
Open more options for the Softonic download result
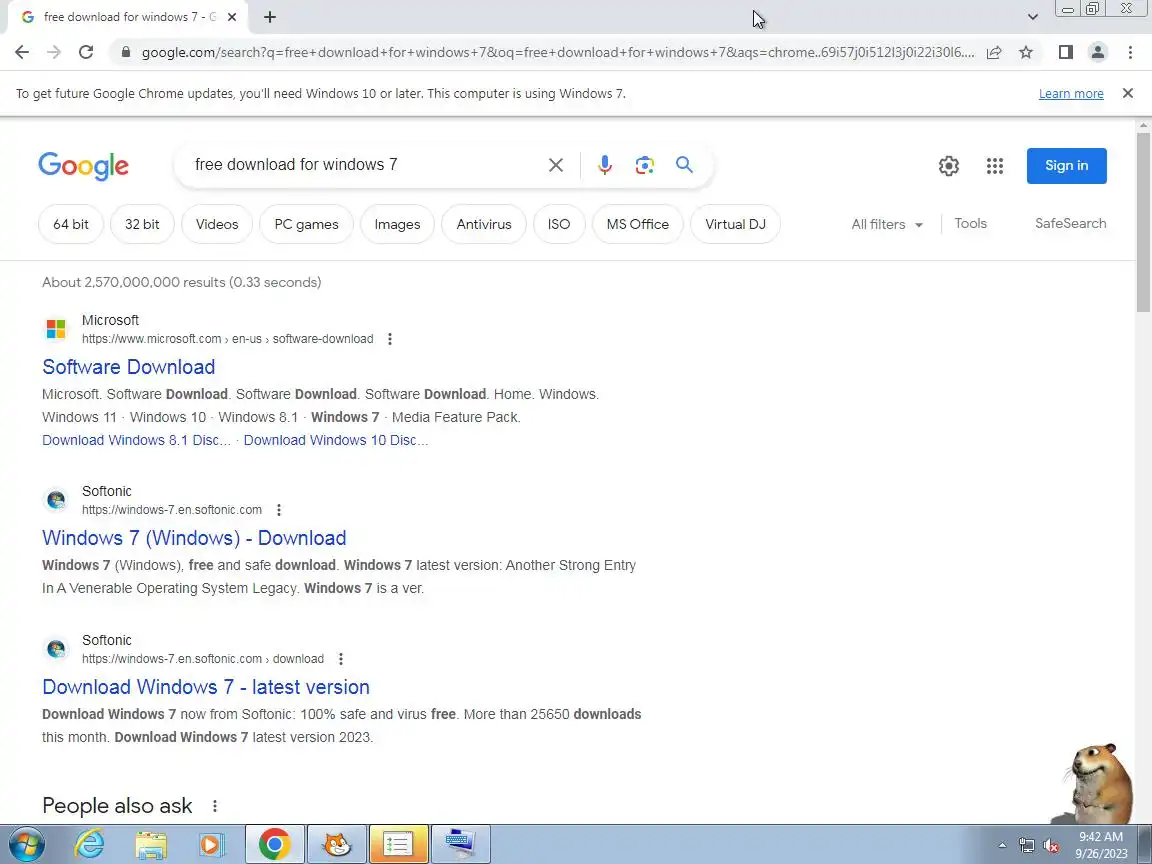pos(341,659)
